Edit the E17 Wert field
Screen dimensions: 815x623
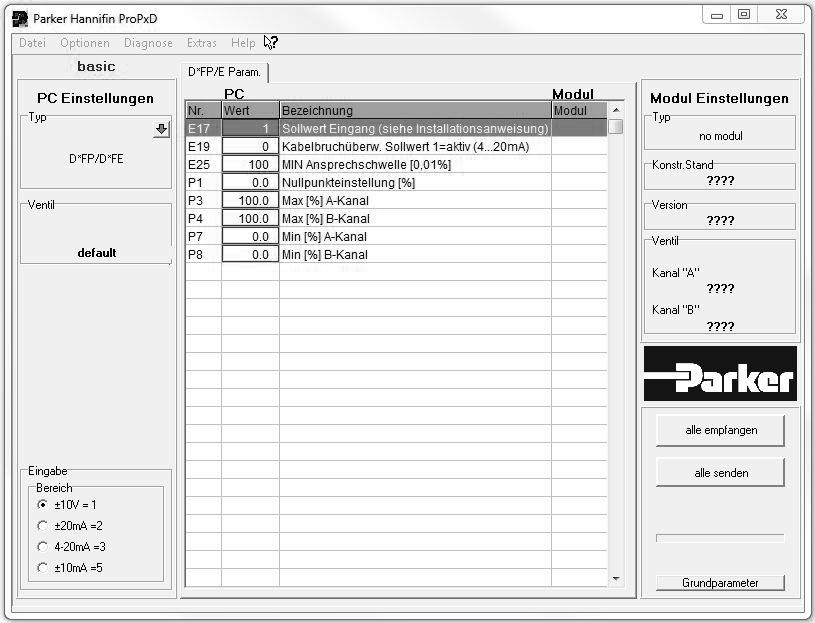[x=251, y=128]
